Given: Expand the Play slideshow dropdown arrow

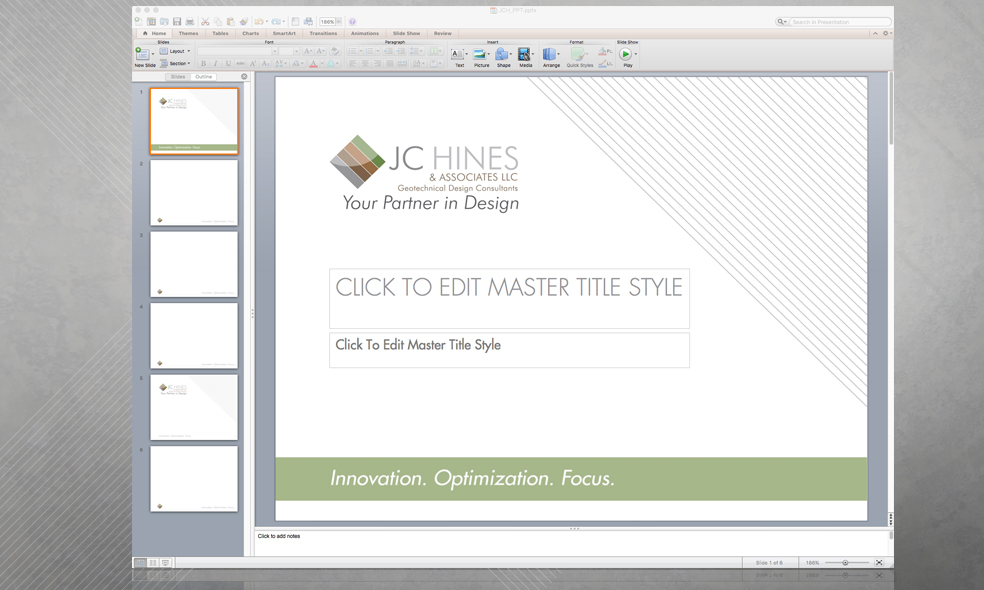Looking at the screenshot, I should click(x=636, y=55).
